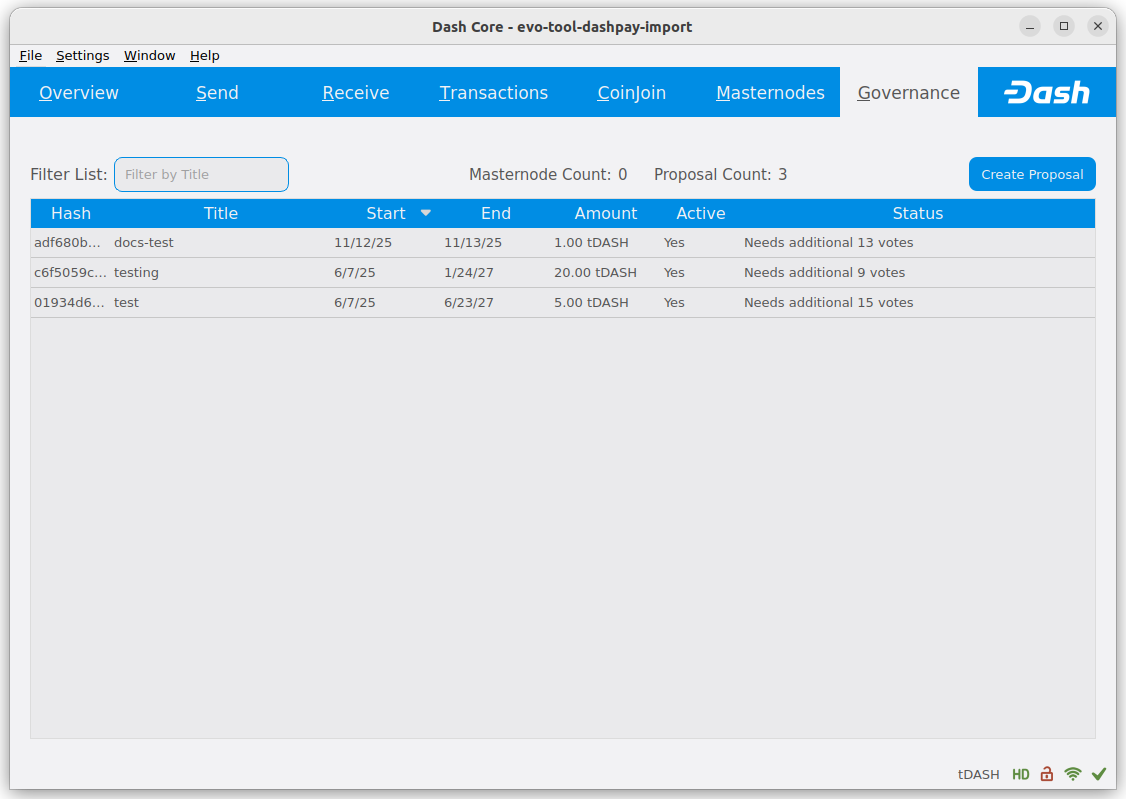Click the HD wallet status icon
Viewport: 1126px width, 799px height.
(x=1020, y=774)
